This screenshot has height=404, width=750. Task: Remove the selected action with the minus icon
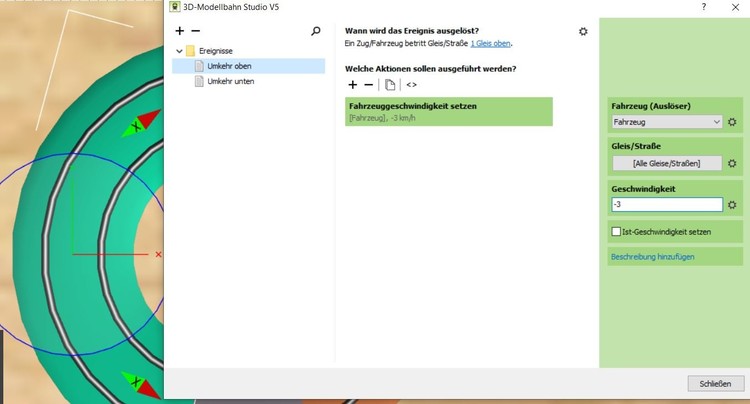(368, 85)
